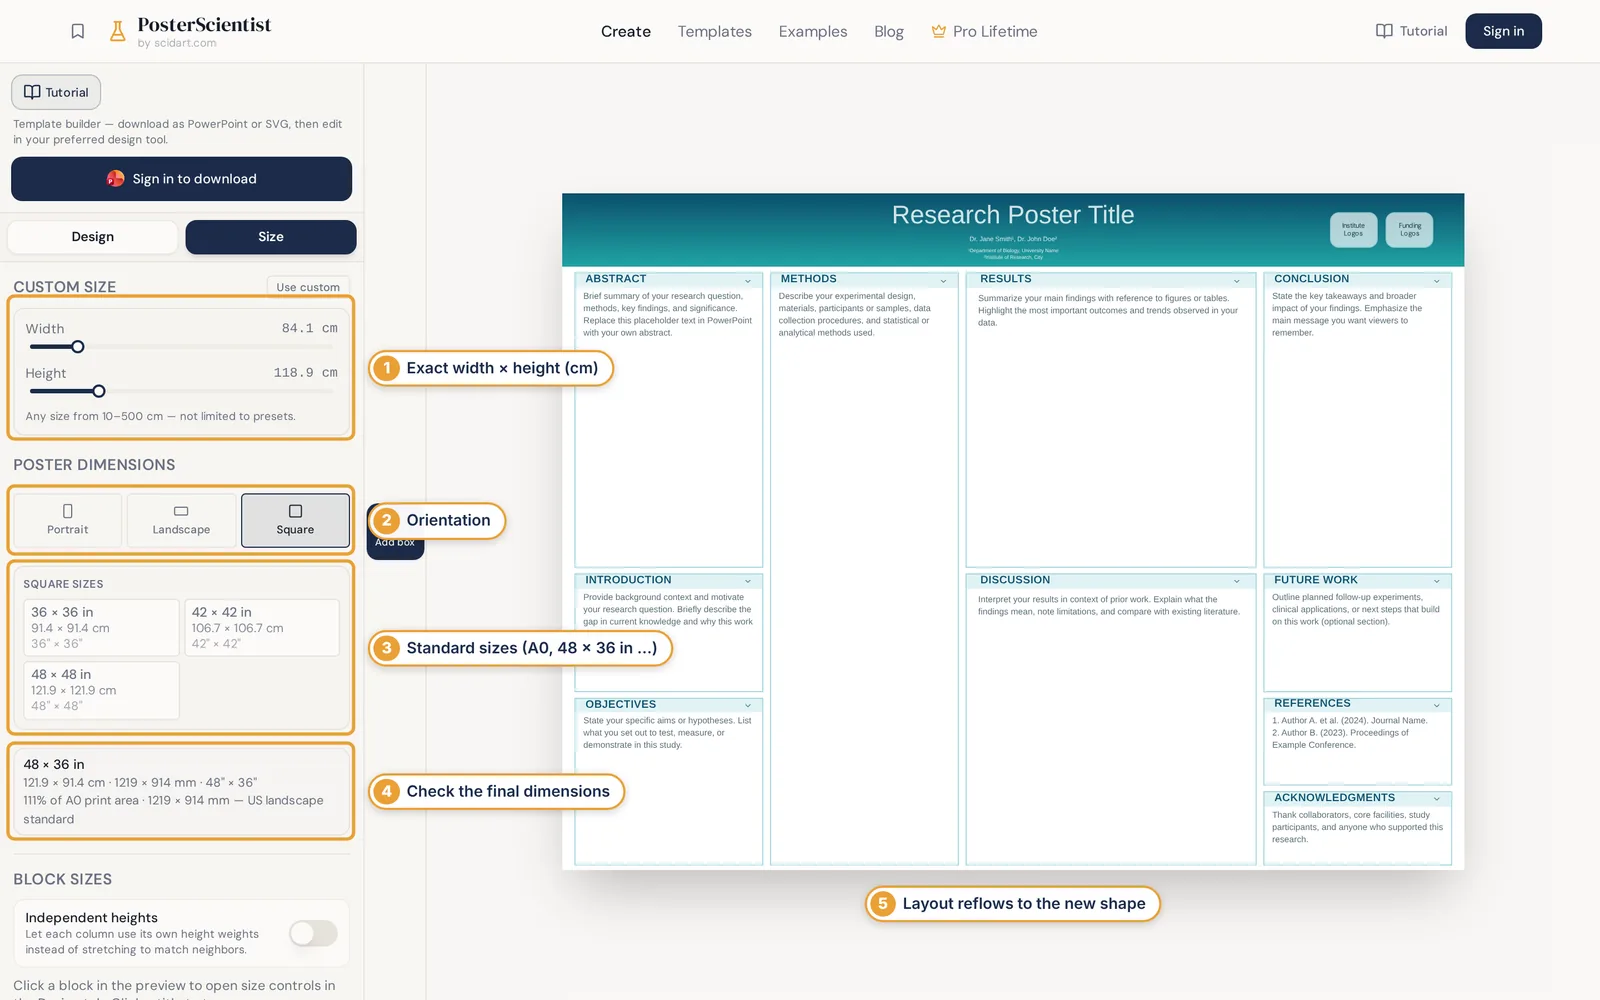Image resolution: width=1600 pixels, height=1000 pixels.
Task: Expand the Future Work block chevron
Action: [1437, 581]
